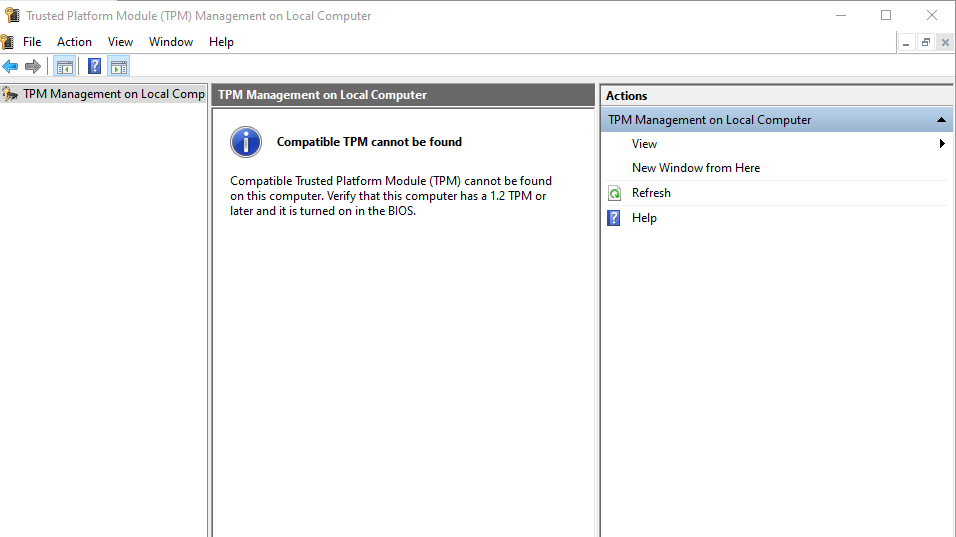Click the TPM Management on Local Computer actions header
Image resolution: width=956 pixels, height=537 pixels.
pos(776,120)
